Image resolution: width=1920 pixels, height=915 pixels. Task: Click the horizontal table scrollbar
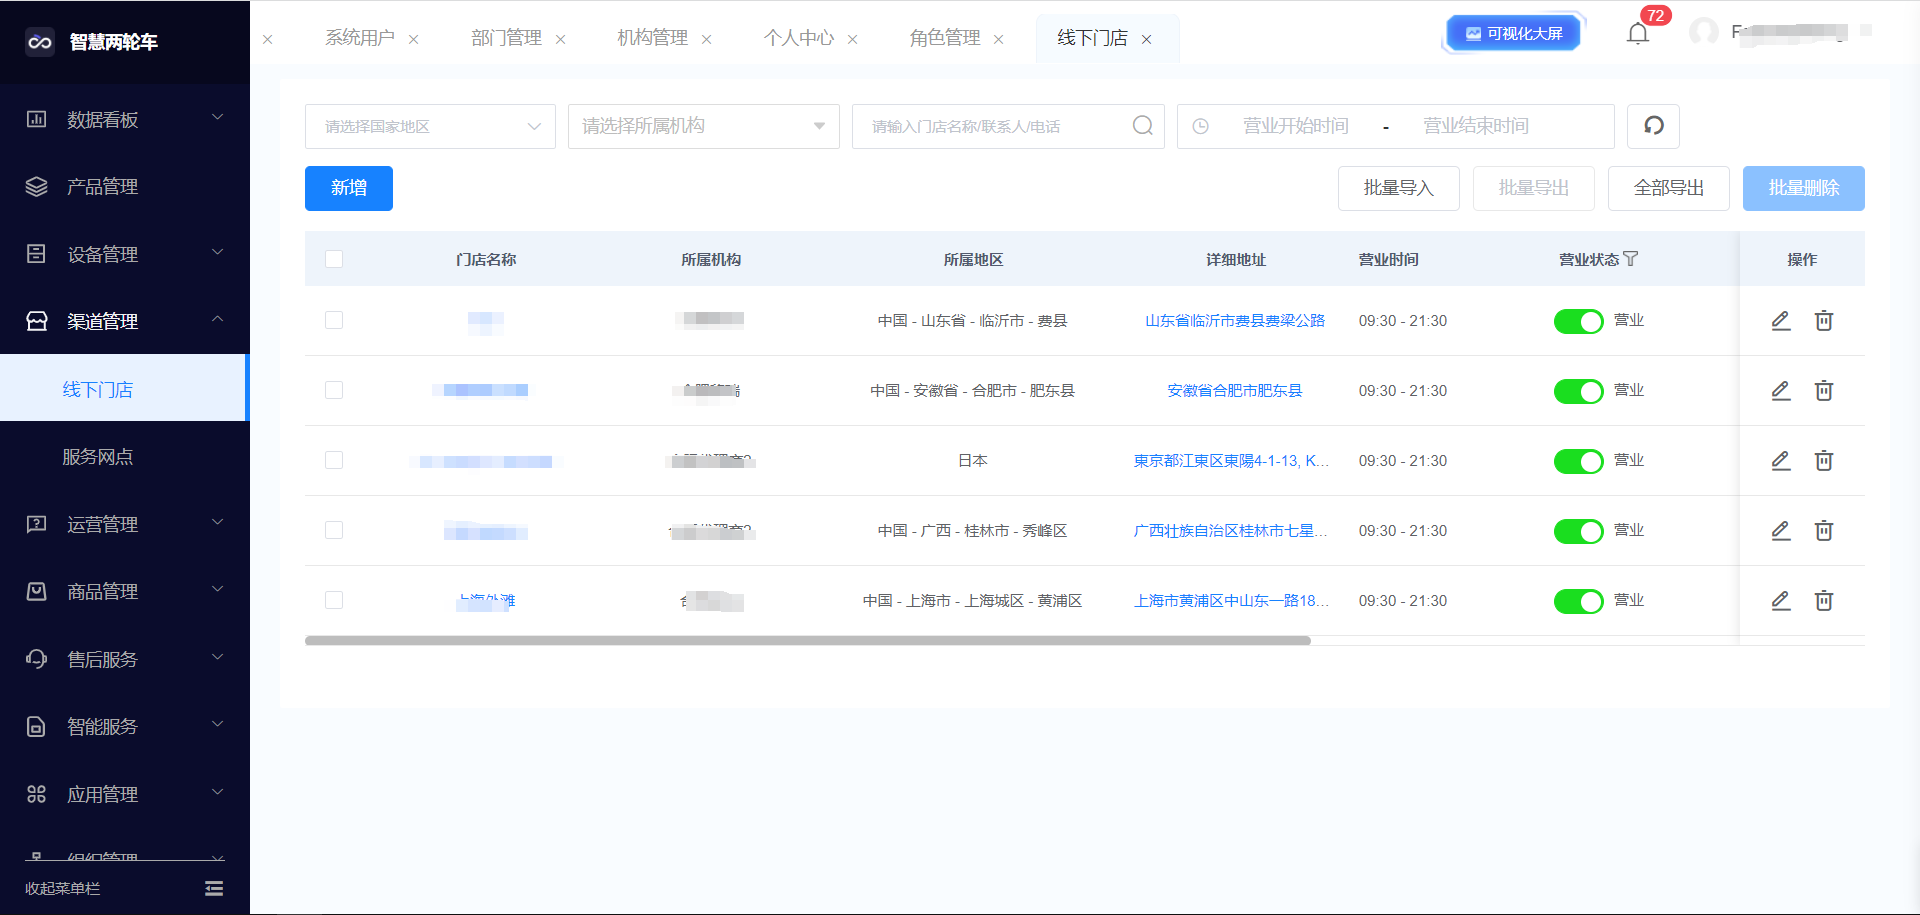pyautogui.click(x=807, y=641)
